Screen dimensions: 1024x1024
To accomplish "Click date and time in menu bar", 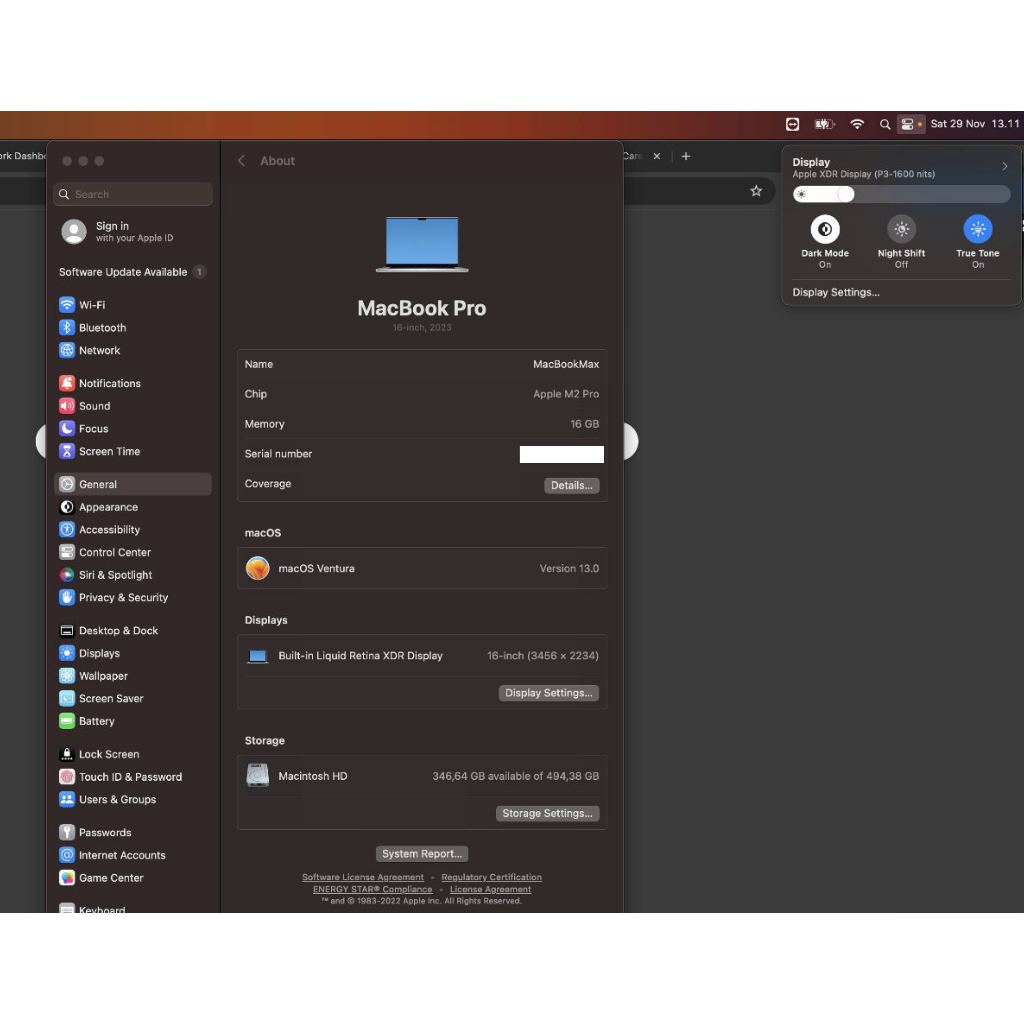I will pyautogui.click(x=974, y=124).
